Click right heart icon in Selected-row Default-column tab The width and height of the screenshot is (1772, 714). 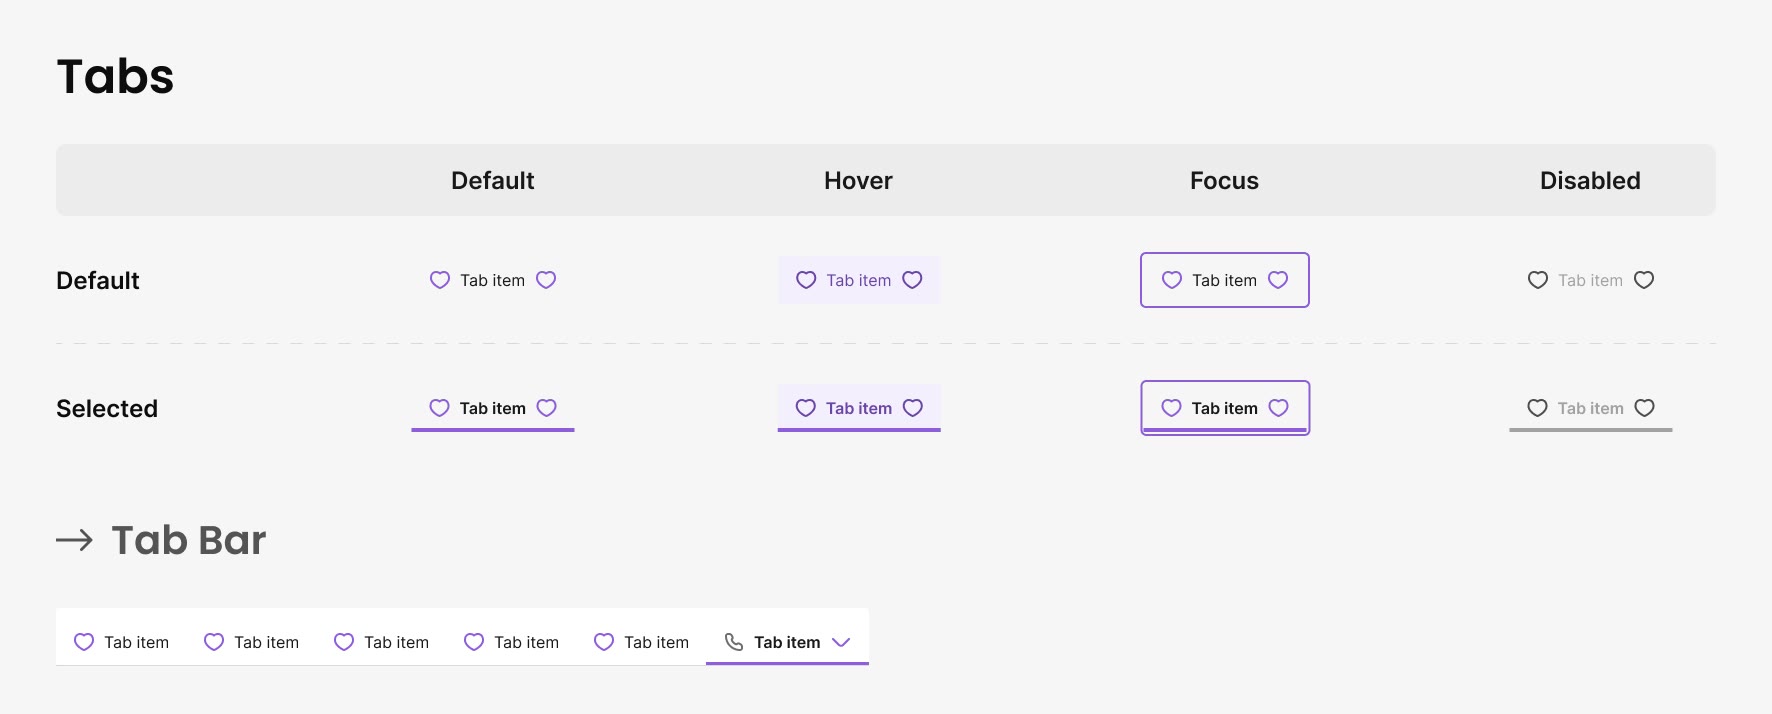point(546,408)
